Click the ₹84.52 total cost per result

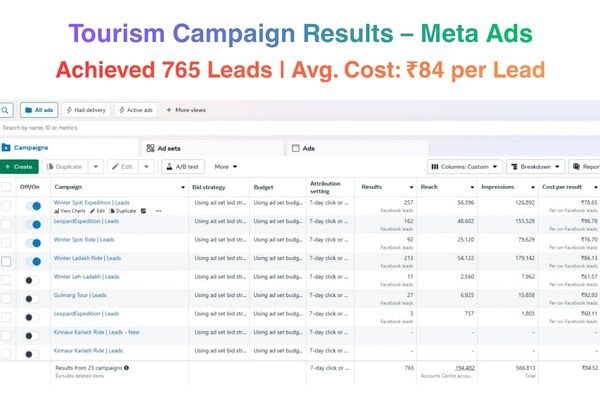pyautogui.click(x=590, y=368)
